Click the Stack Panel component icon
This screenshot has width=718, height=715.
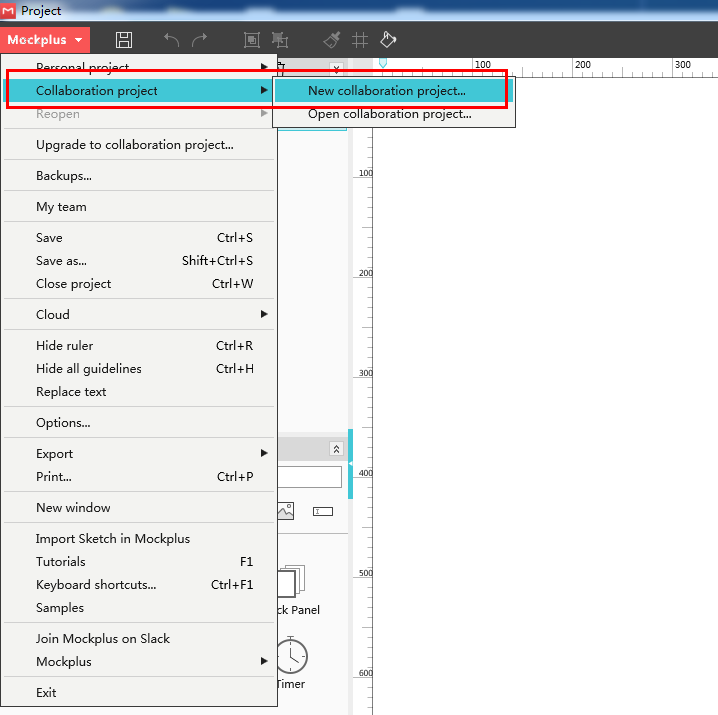click(x=291, y=581)
